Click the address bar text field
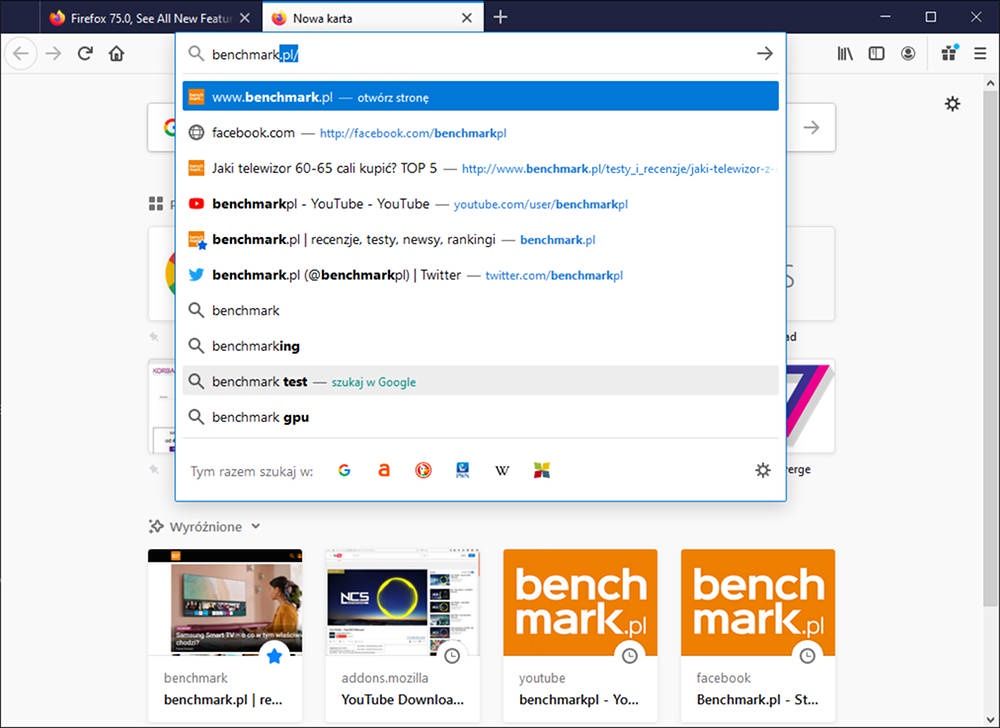This screenshot has width=1000, height=728. coord(478,54)
